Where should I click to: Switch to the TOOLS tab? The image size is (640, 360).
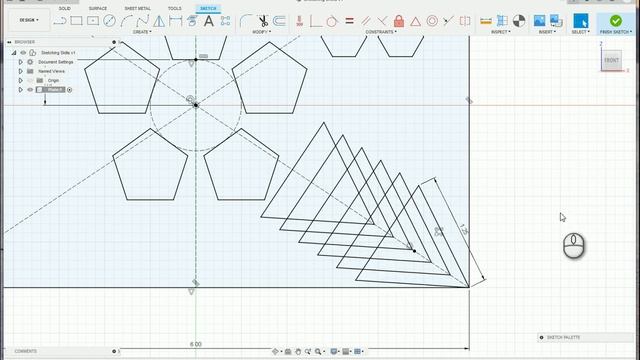175,8
